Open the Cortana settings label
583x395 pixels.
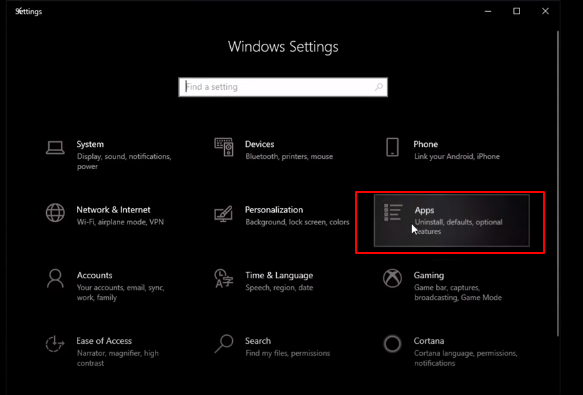pyautogui.click(x=429, y=341)
